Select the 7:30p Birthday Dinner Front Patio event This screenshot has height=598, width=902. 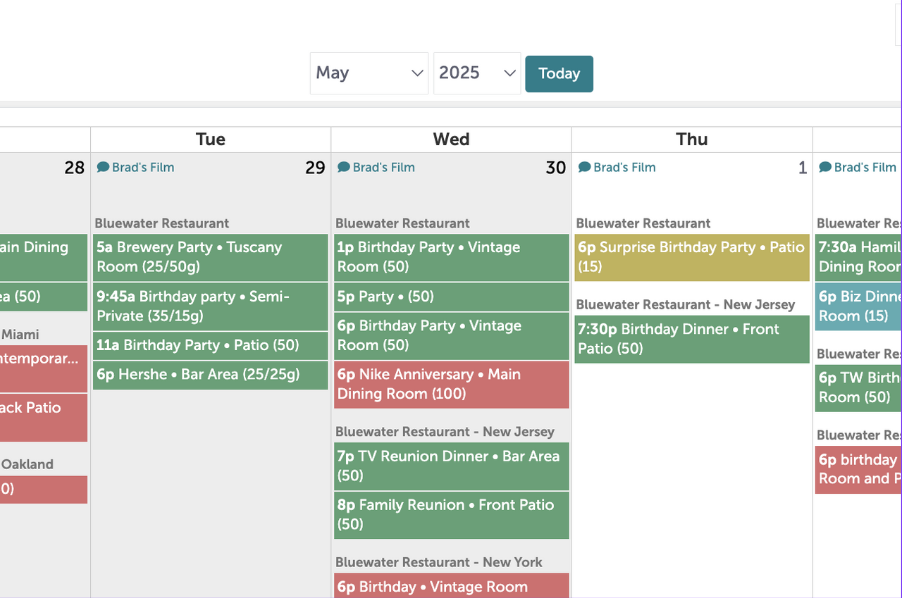pos(691,339)
